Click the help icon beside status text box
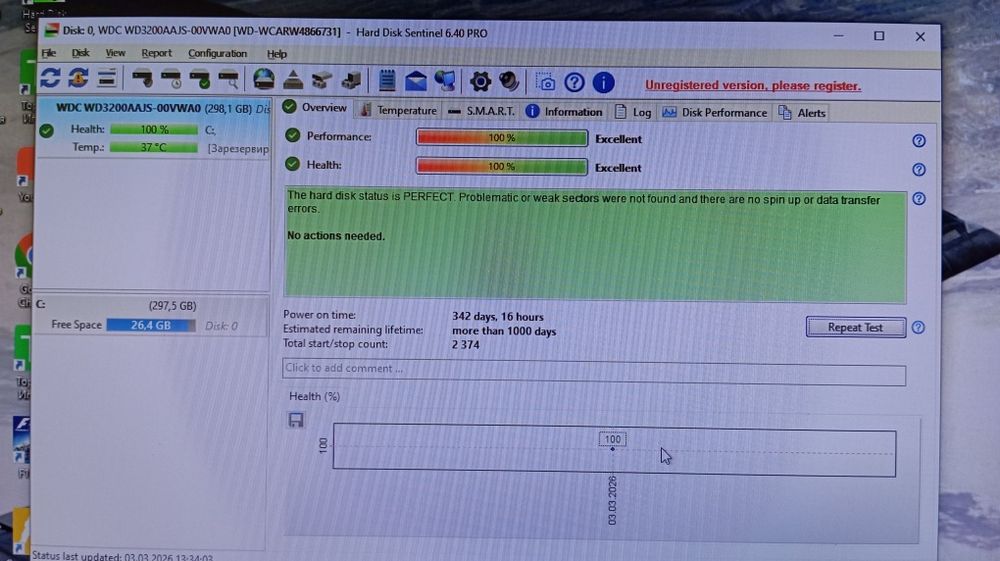This screenshot has height=561, width=1000. [918, 199]
